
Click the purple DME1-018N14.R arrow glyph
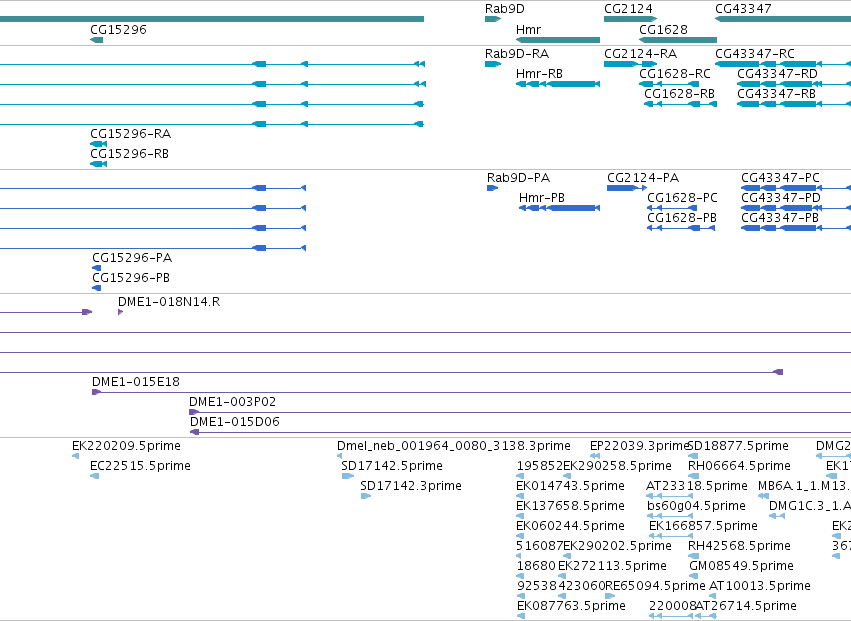pyautogui.click(x=120, y=312)
